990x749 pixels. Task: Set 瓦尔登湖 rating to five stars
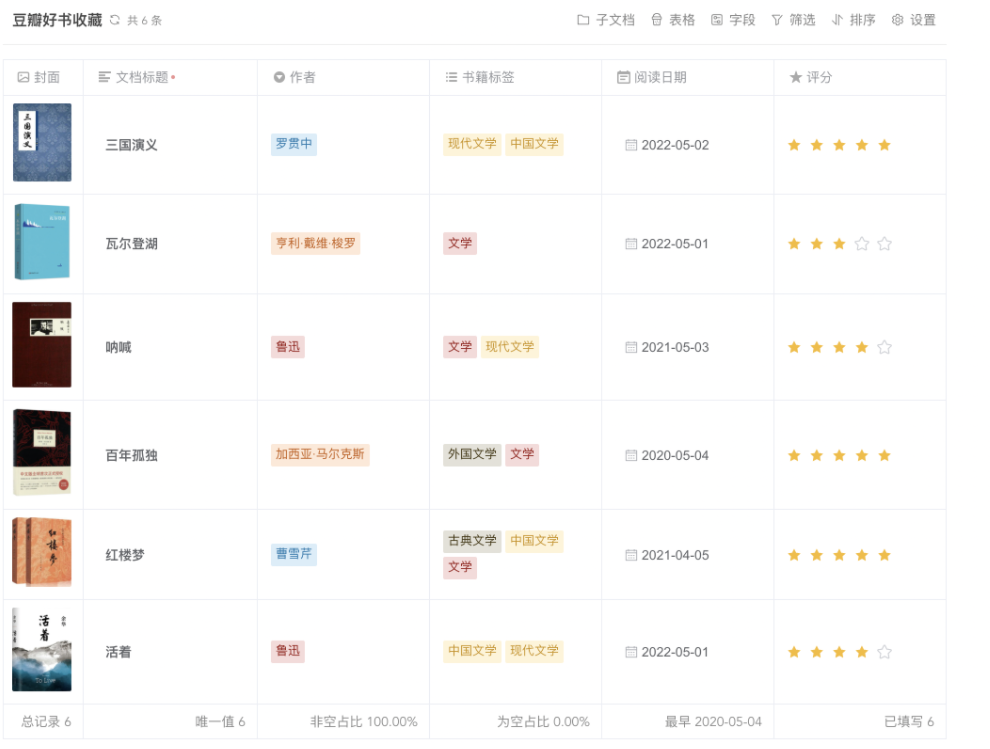[884, 244]
